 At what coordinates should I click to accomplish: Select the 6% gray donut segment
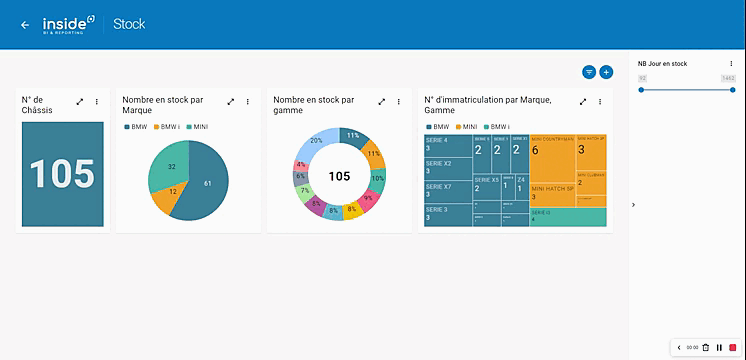pyautogui.click(x=301, y=176)
